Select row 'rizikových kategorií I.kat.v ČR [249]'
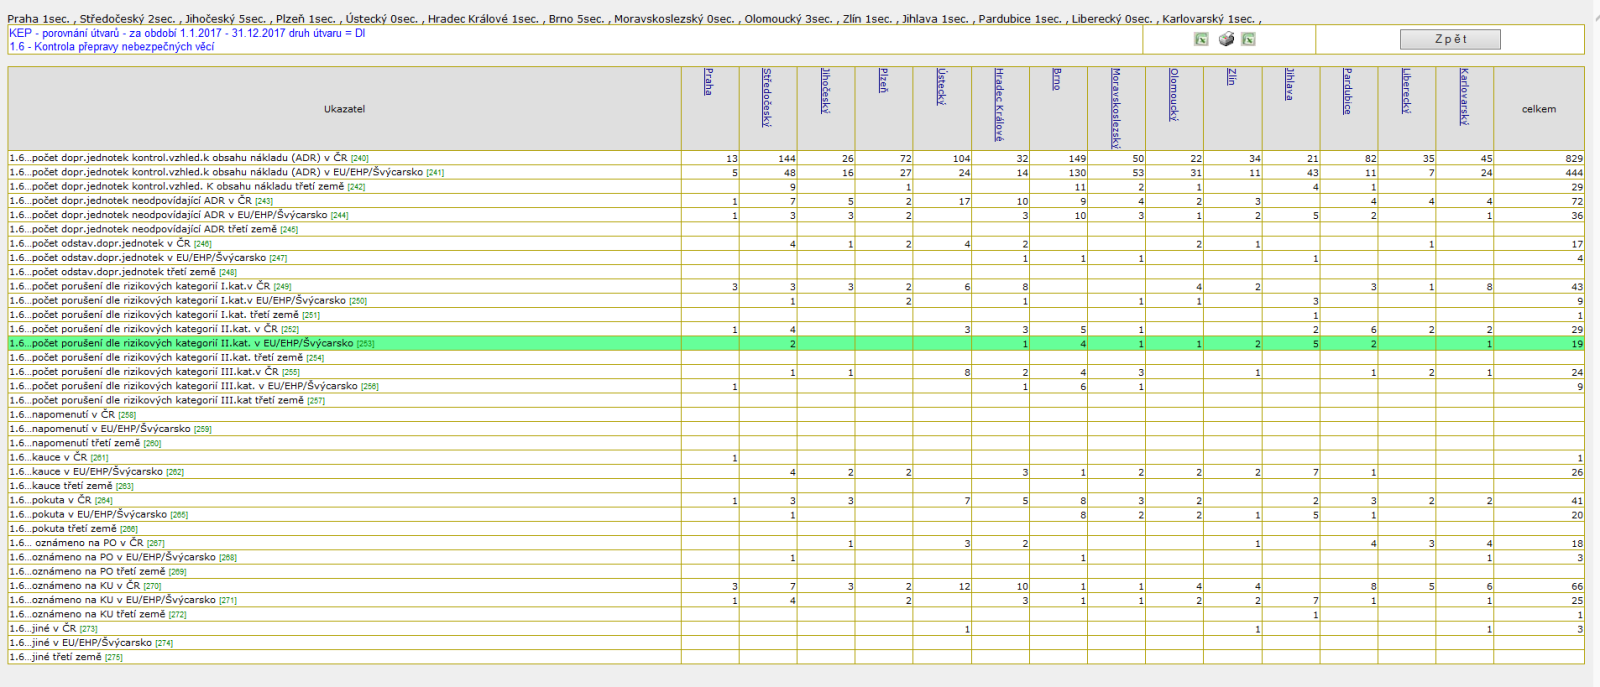This screenshot has width=1600, height=687. [x=796, y=286]
